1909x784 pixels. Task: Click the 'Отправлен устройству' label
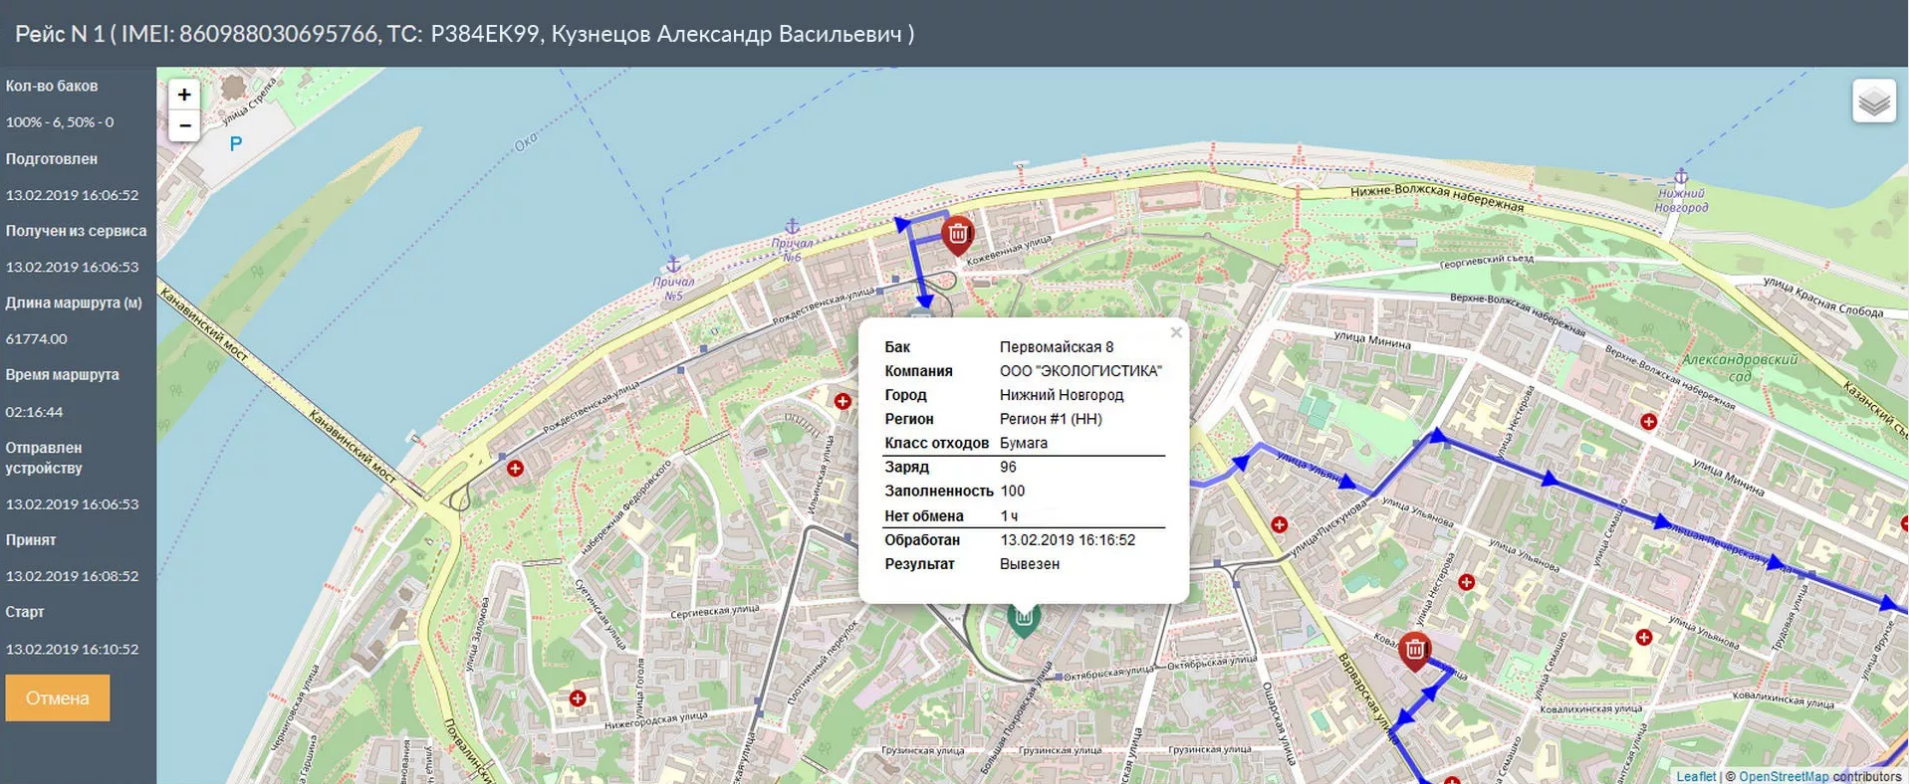[x=45, y=458]
